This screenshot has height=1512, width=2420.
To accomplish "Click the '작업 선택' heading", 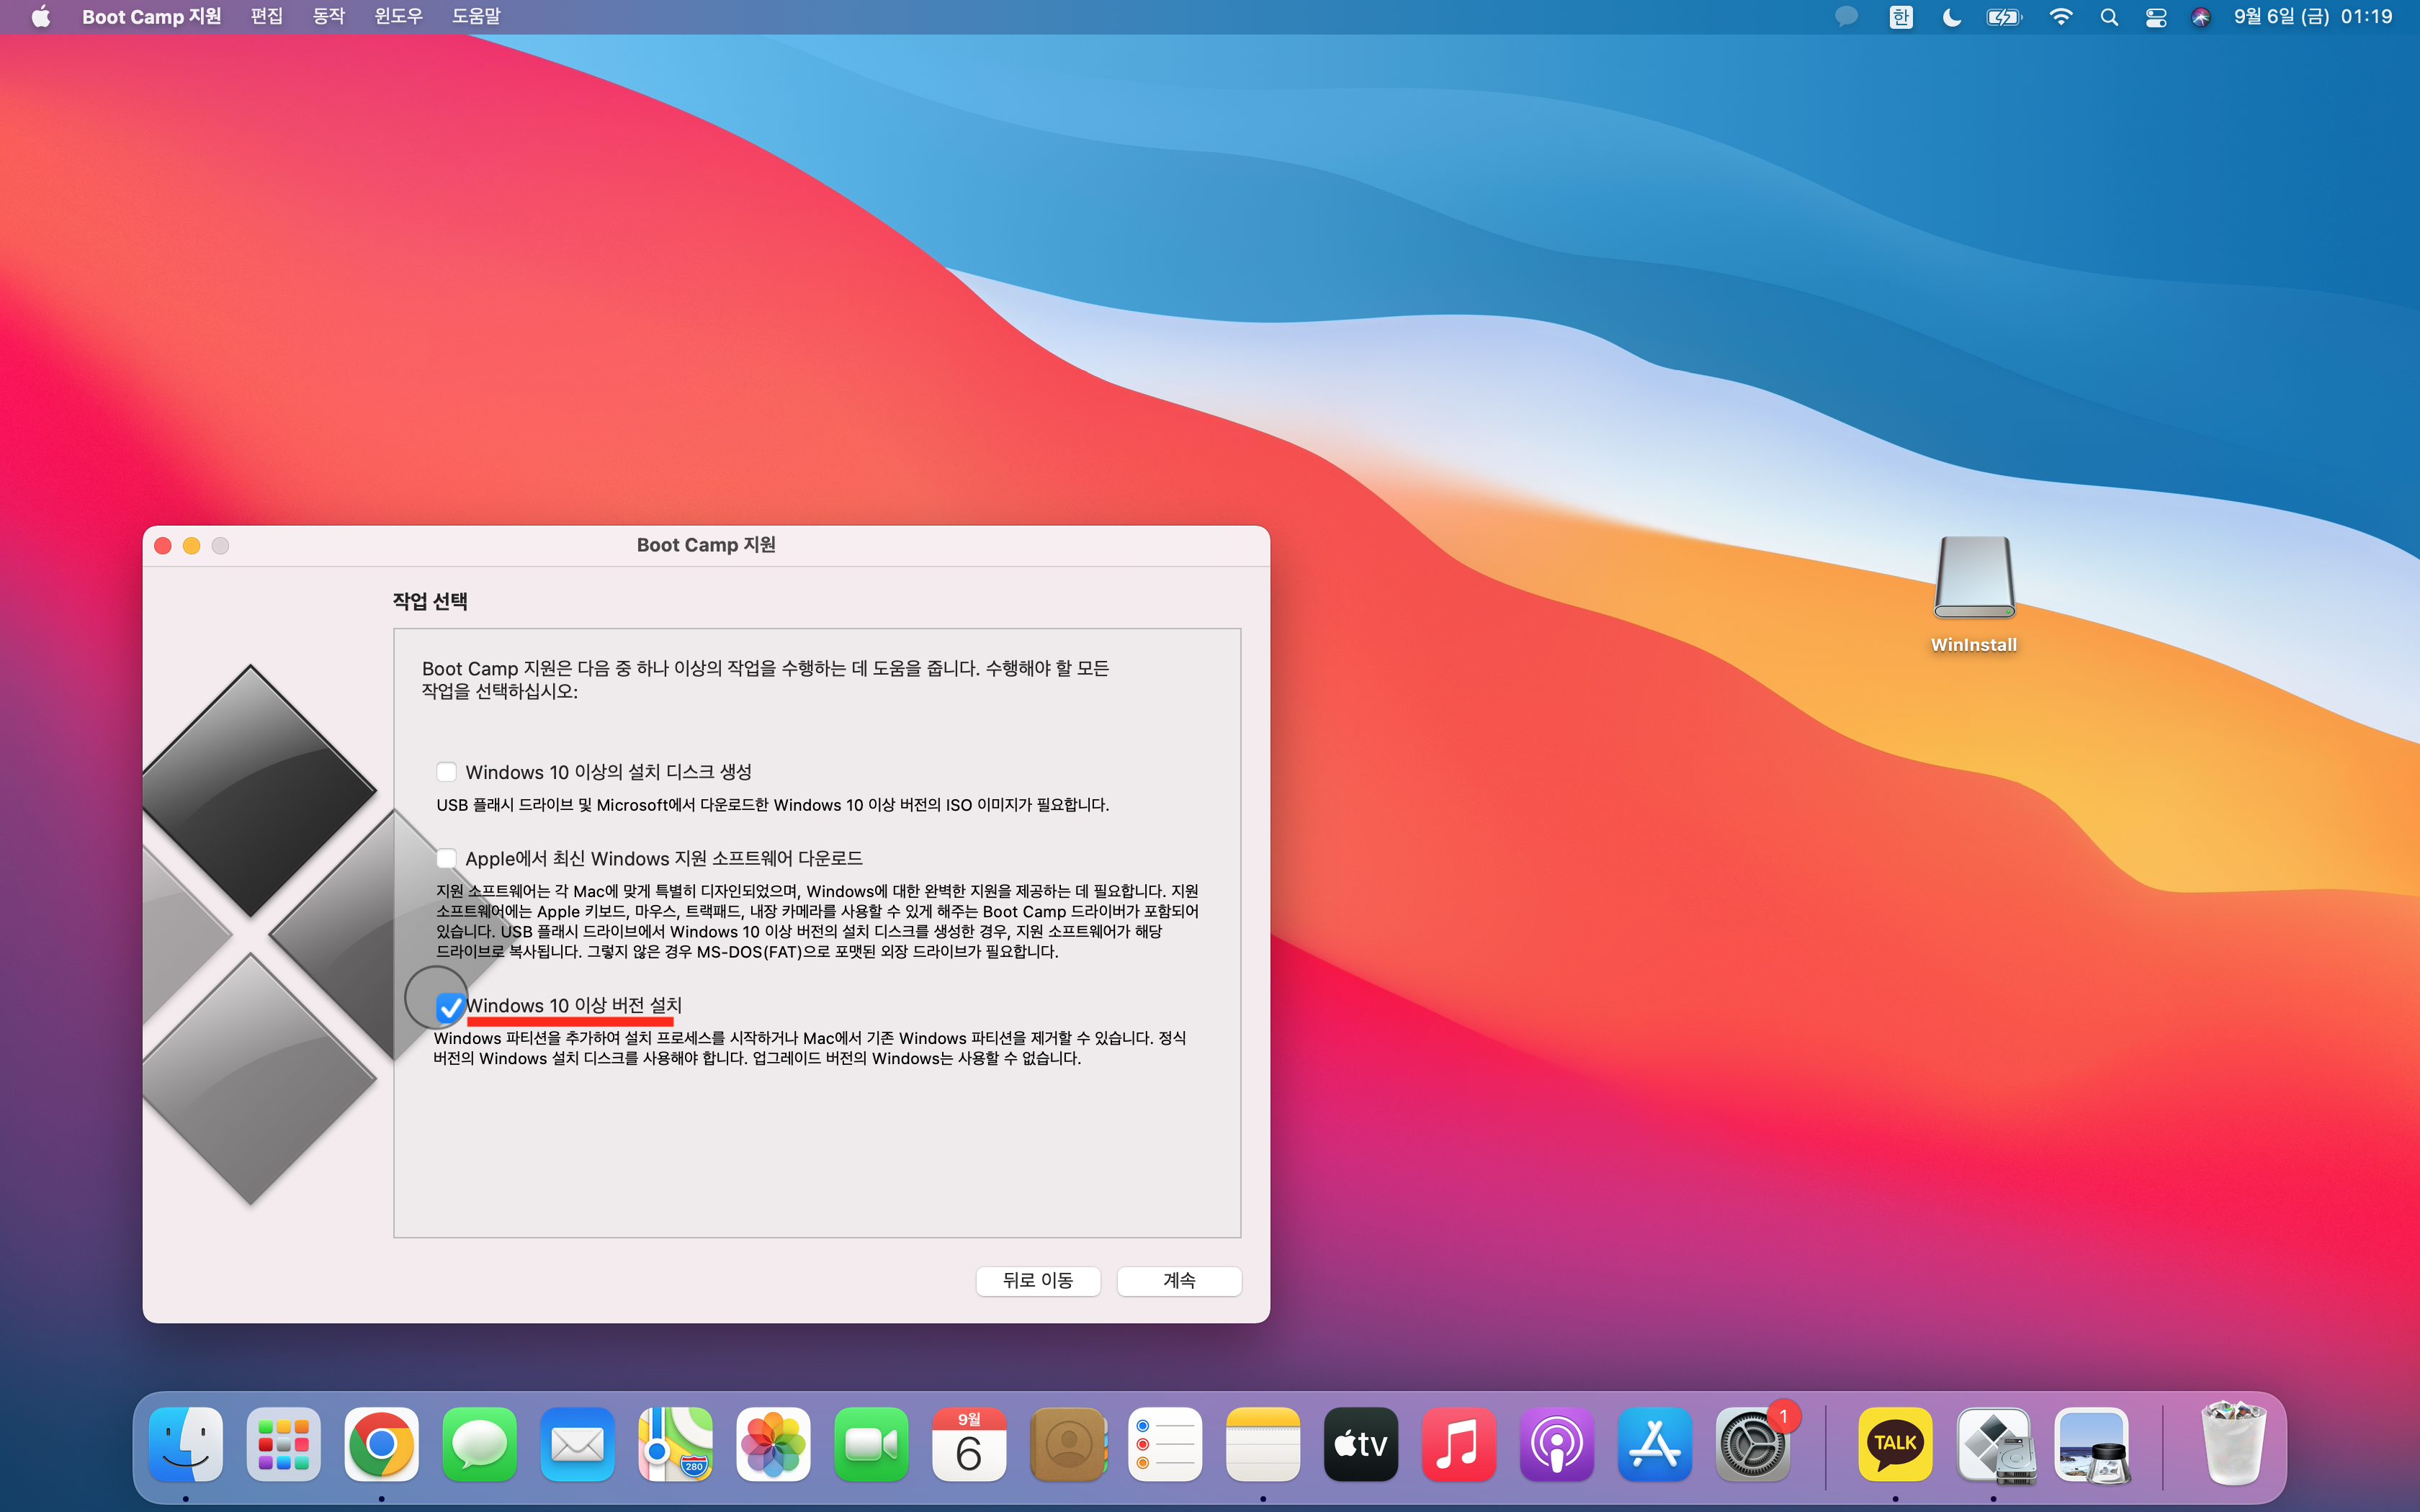I will pyautogui.click(x=430, y=601).
